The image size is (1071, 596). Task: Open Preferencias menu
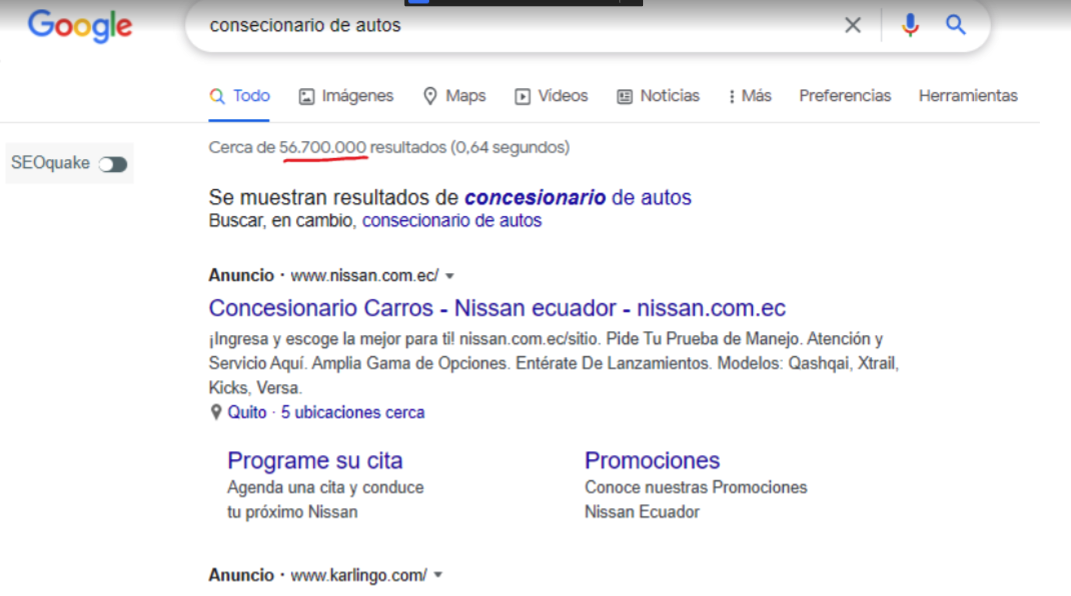pyautogui.click(x=845, y=96)
